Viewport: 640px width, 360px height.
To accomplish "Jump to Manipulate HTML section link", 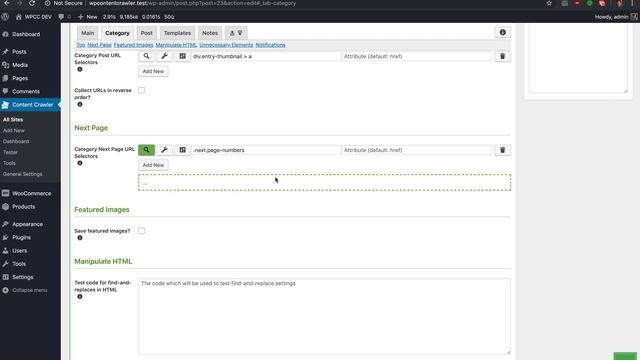I will (x=176, y=45).
